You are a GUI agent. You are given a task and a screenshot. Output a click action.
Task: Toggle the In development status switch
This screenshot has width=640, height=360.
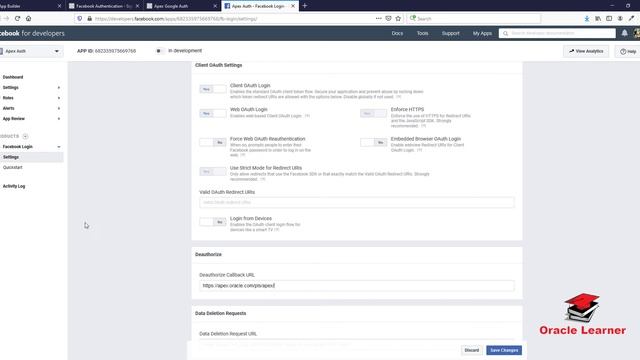[160, 51]
